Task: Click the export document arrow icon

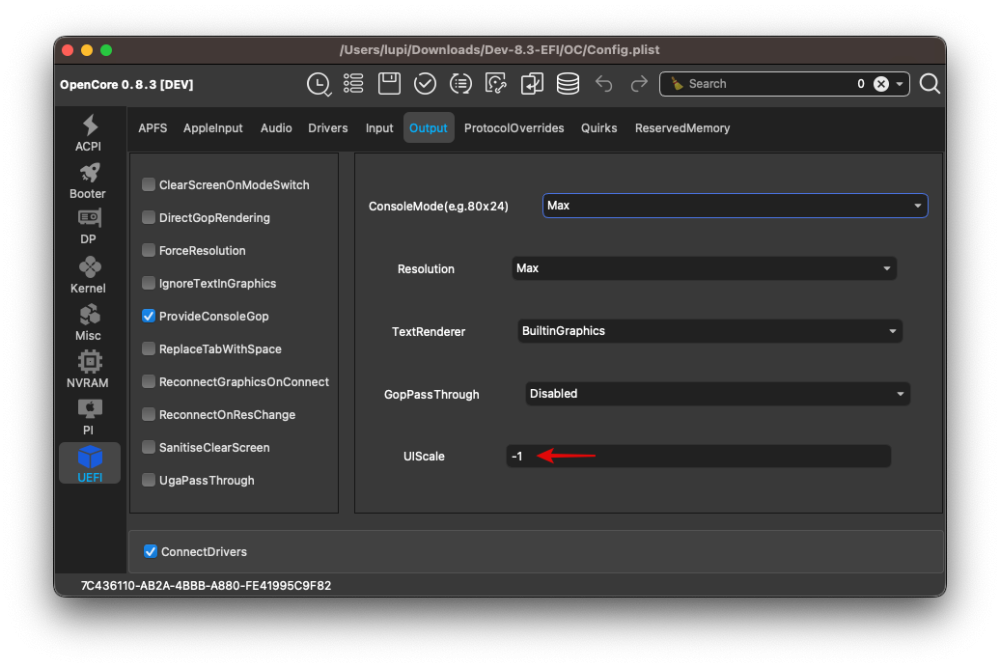Action: click(x=531, y=84)
